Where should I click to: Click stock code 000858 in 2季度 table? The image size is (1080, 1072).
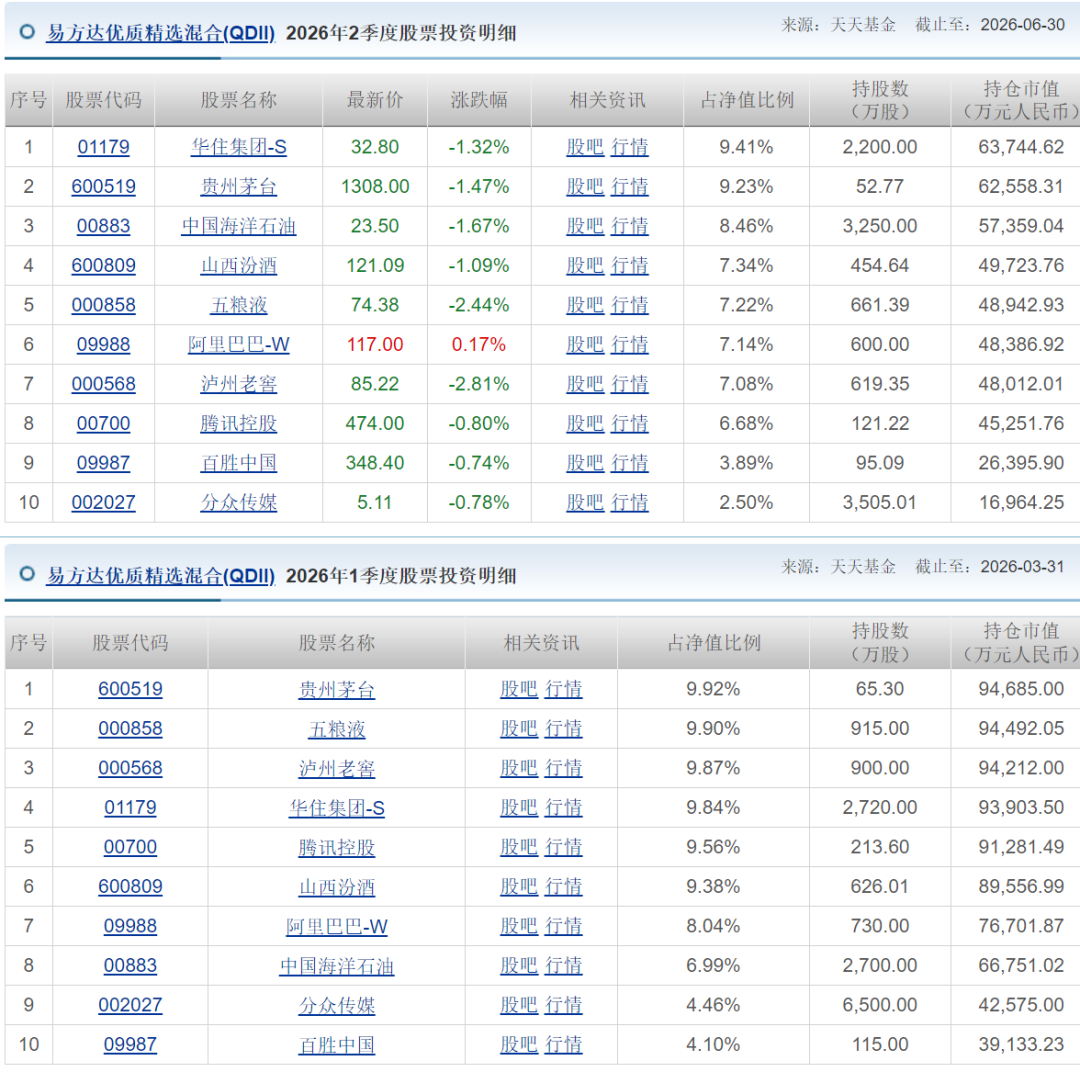tap(103, 305)
